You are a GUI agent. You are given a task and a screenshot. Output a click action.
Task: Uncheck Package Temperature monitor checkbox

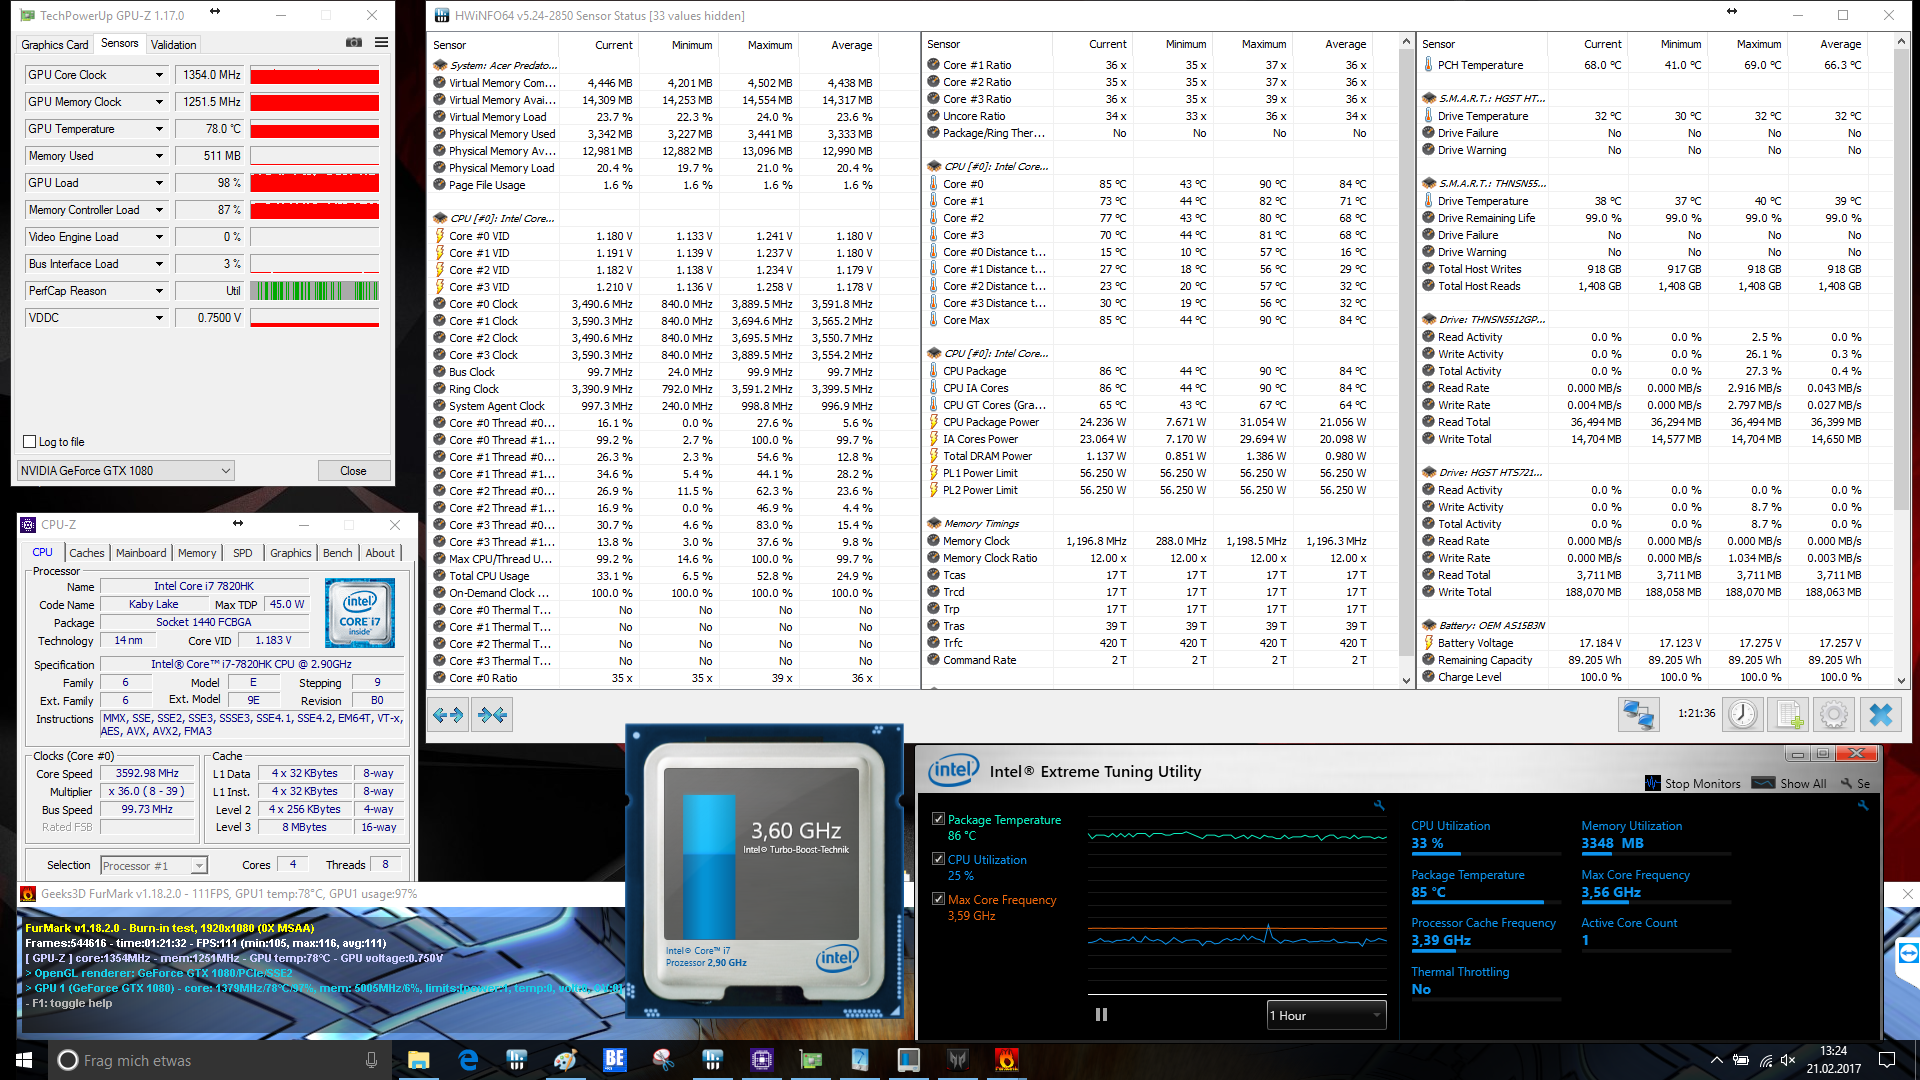(938, 819)
